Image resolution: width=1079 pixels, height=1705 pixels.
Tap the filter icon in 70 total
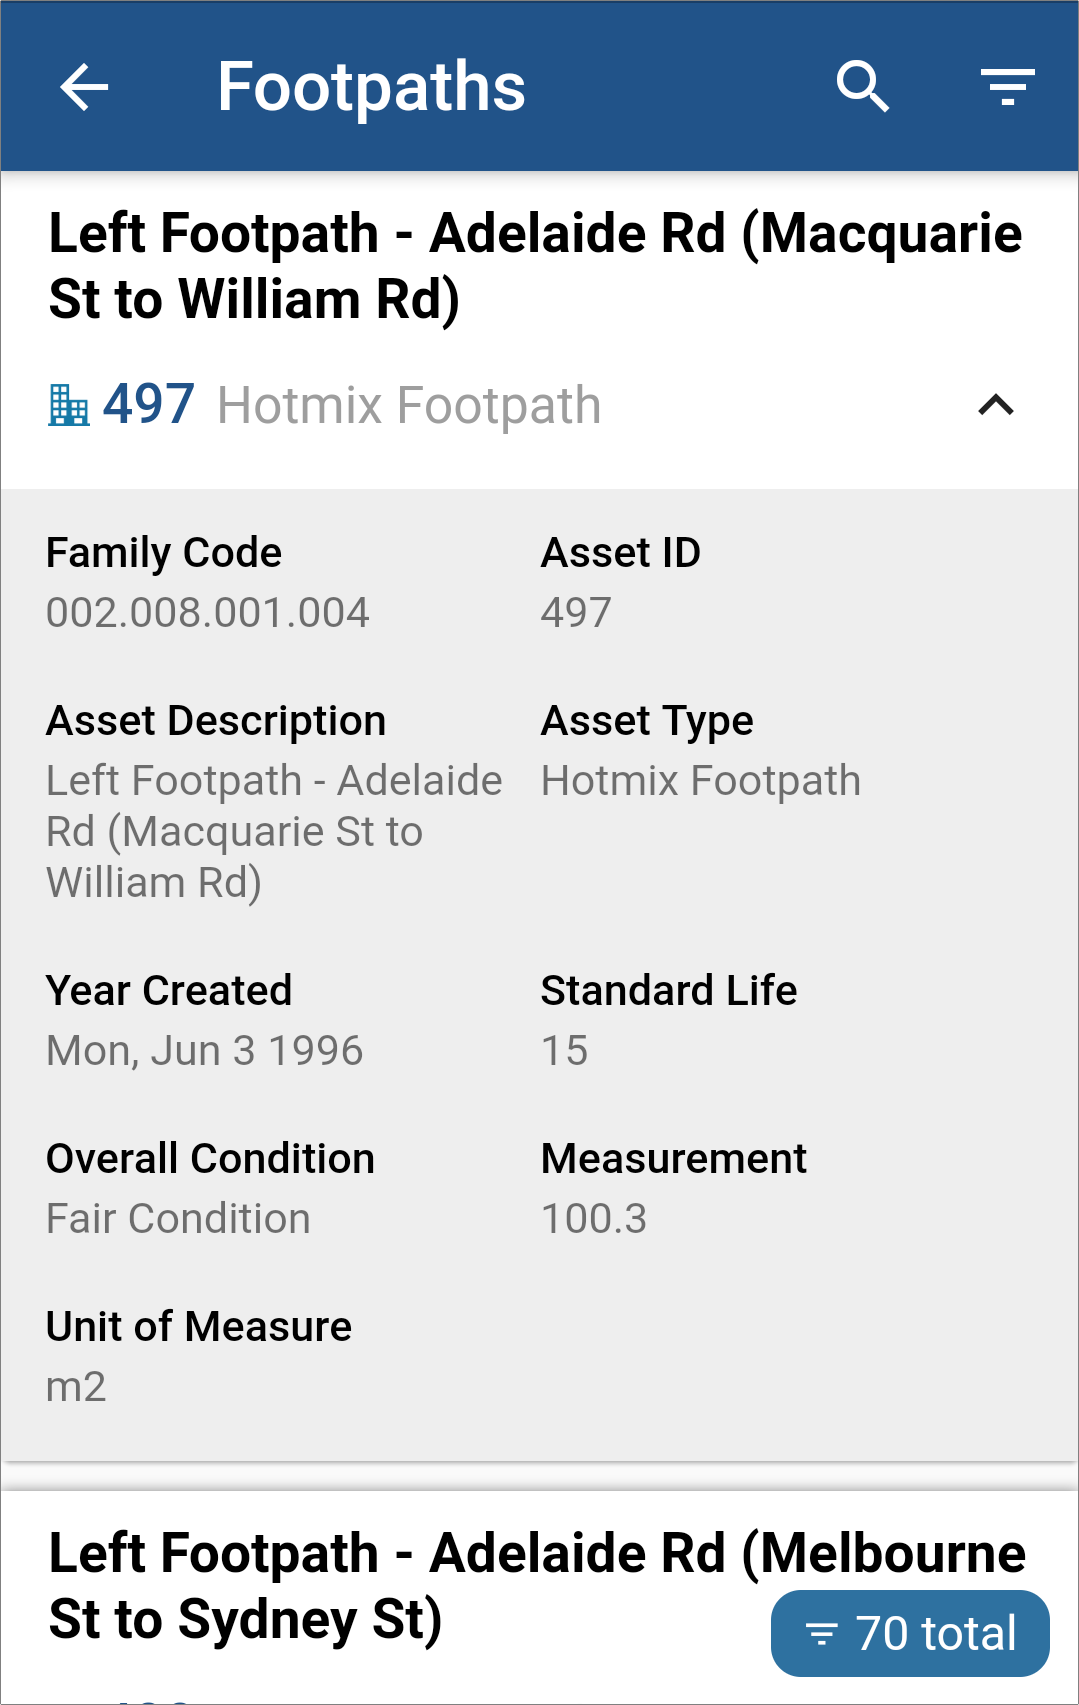pyautogui.click(x=821, y=1634)
